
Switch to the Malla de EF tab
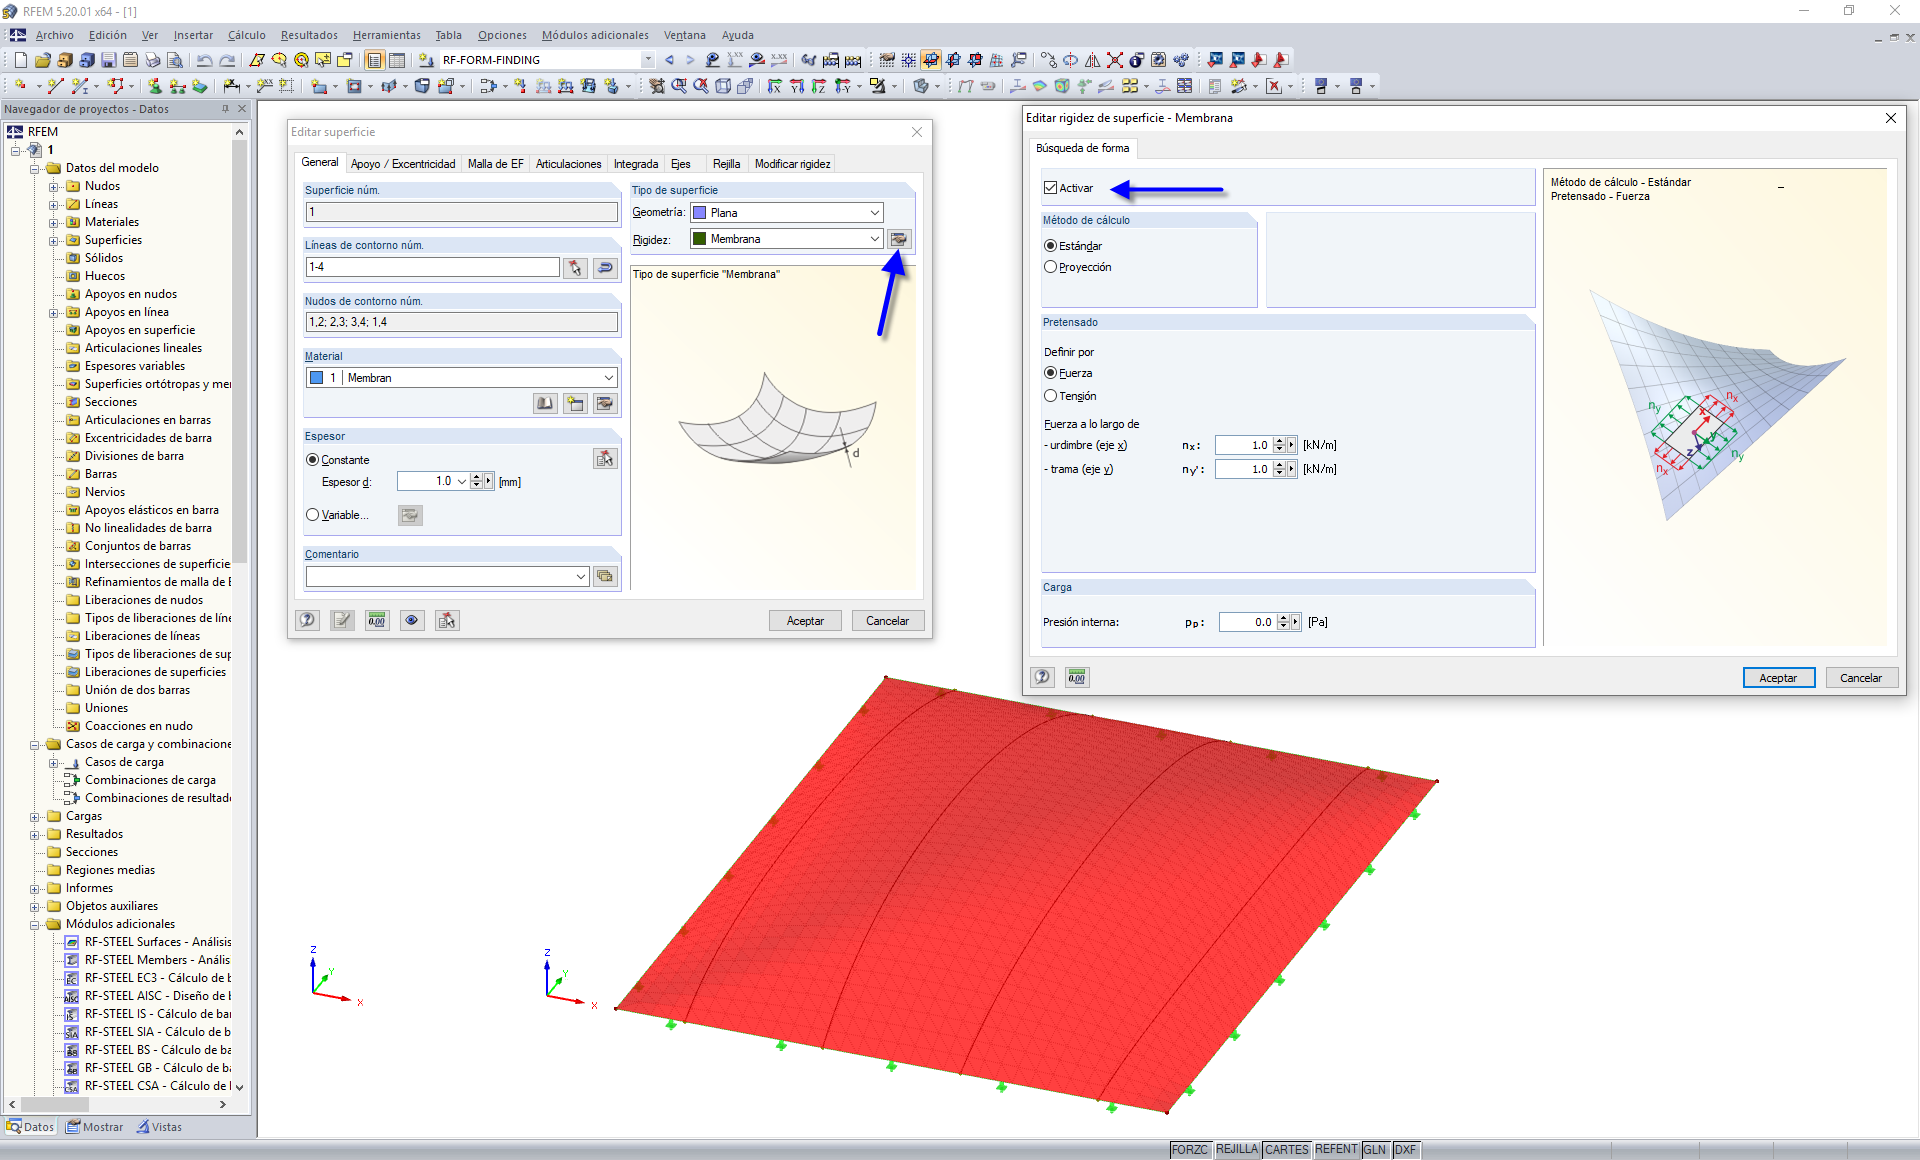[x=495, y=164]
